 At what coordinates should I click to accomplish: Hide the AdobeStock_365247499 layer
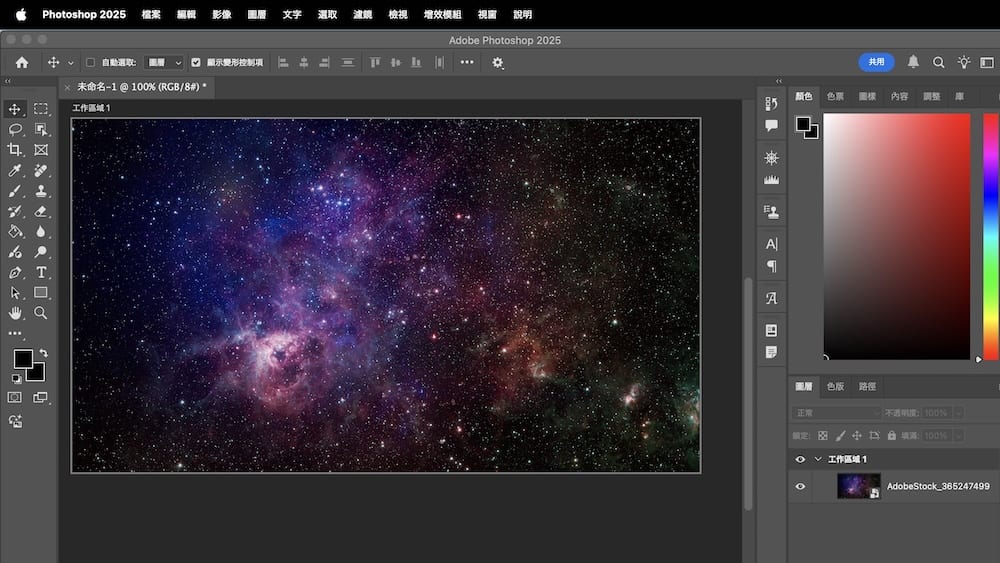(x=800, y=486)
